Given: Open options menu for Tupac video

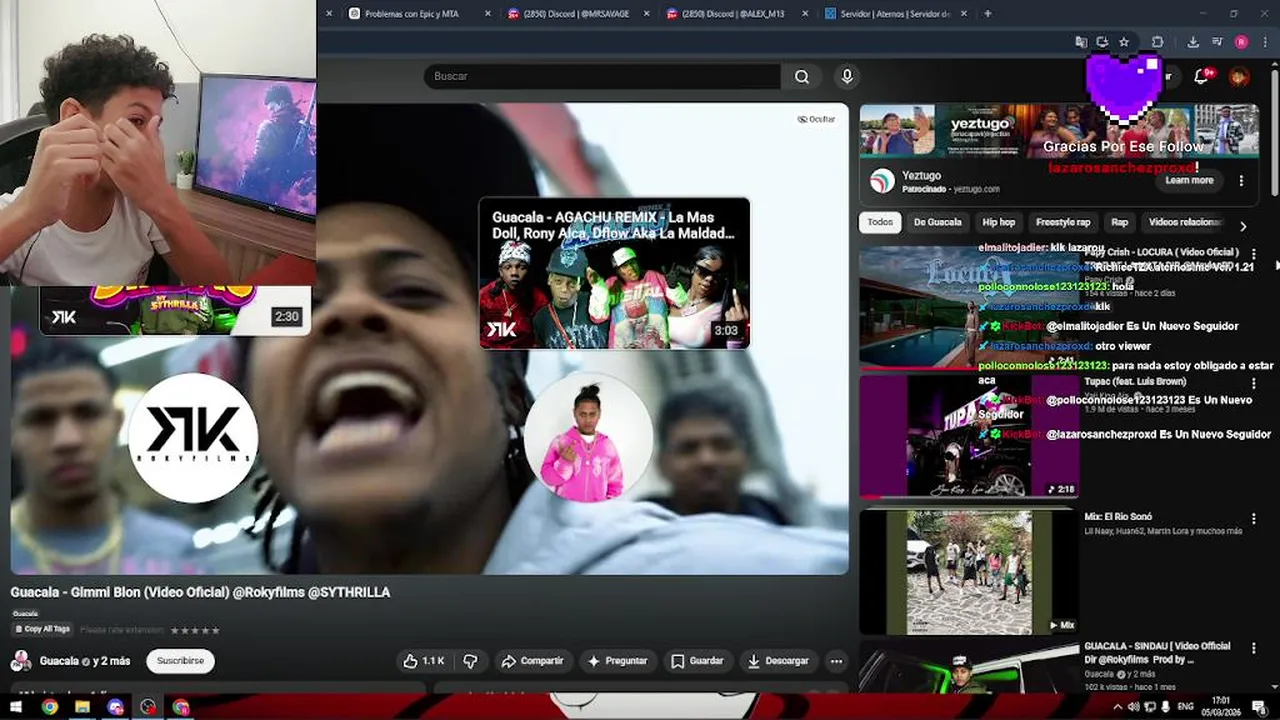Looking at the screenshot, I should point(1253,383).
